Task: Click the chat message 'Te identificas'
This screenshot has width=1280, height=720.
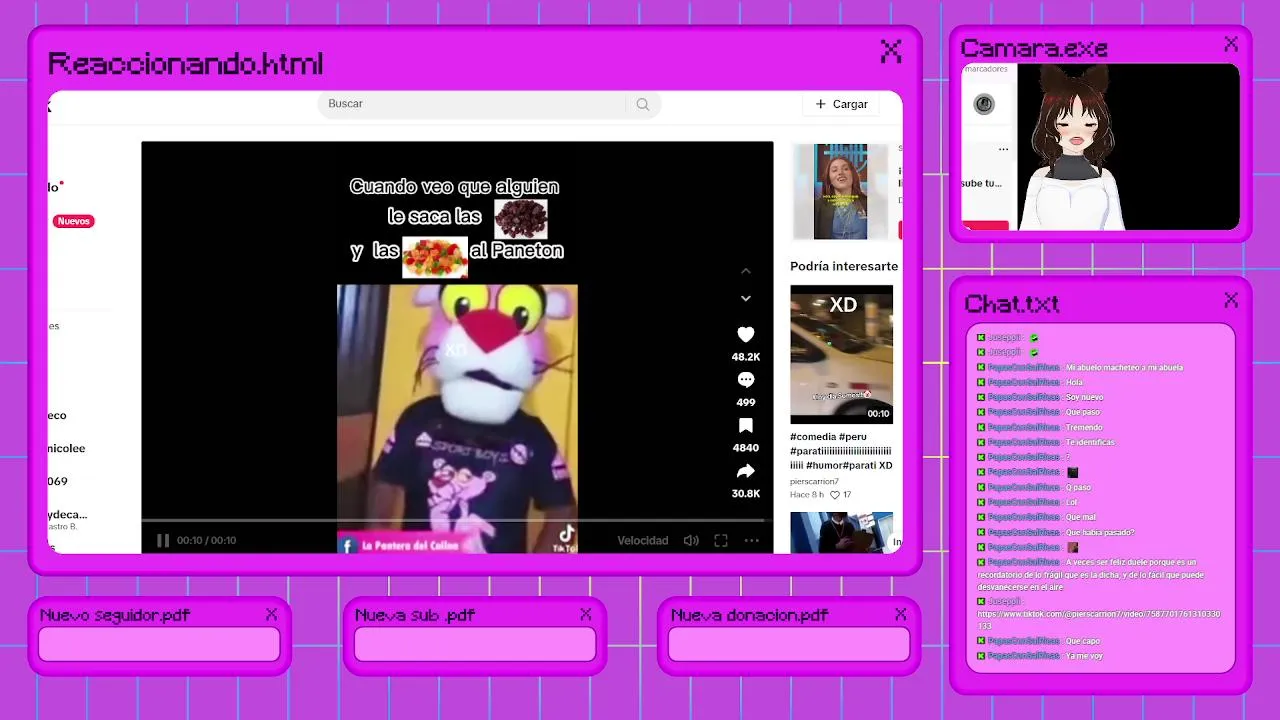Action: pyautogui.click(x=1090, y=442)
